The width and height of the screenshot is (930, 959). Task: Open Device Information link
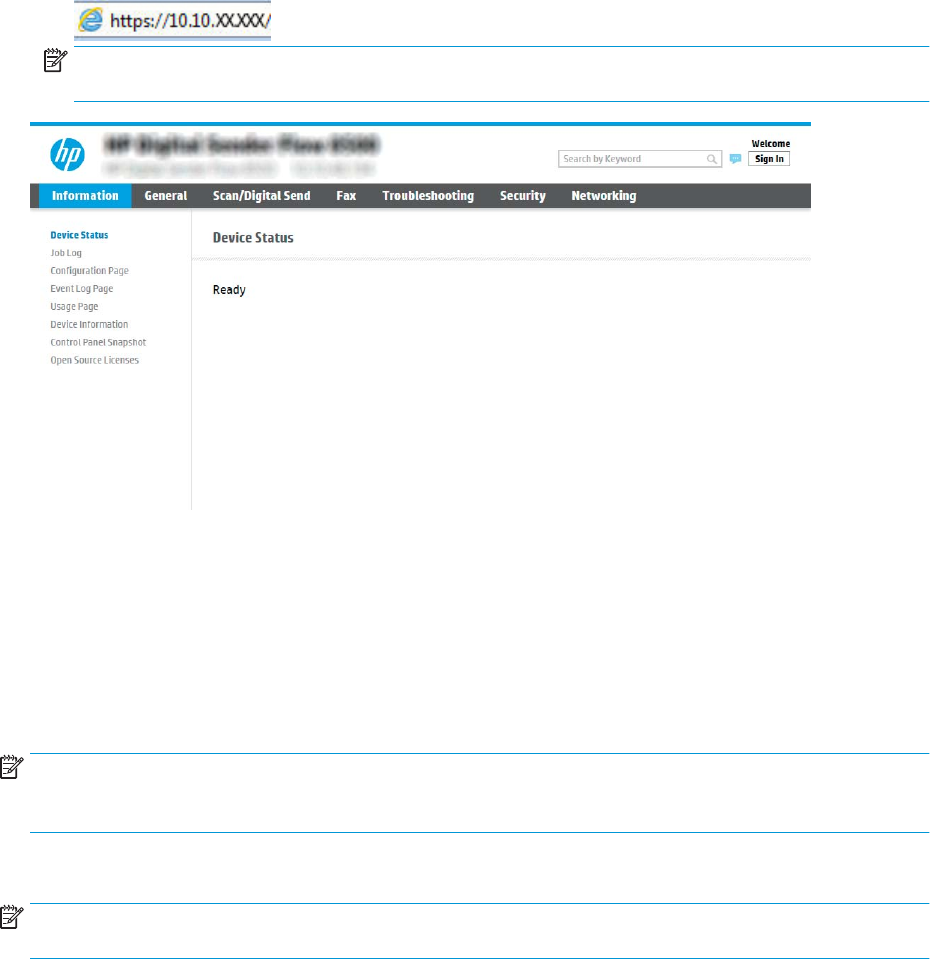click(89, 324)
